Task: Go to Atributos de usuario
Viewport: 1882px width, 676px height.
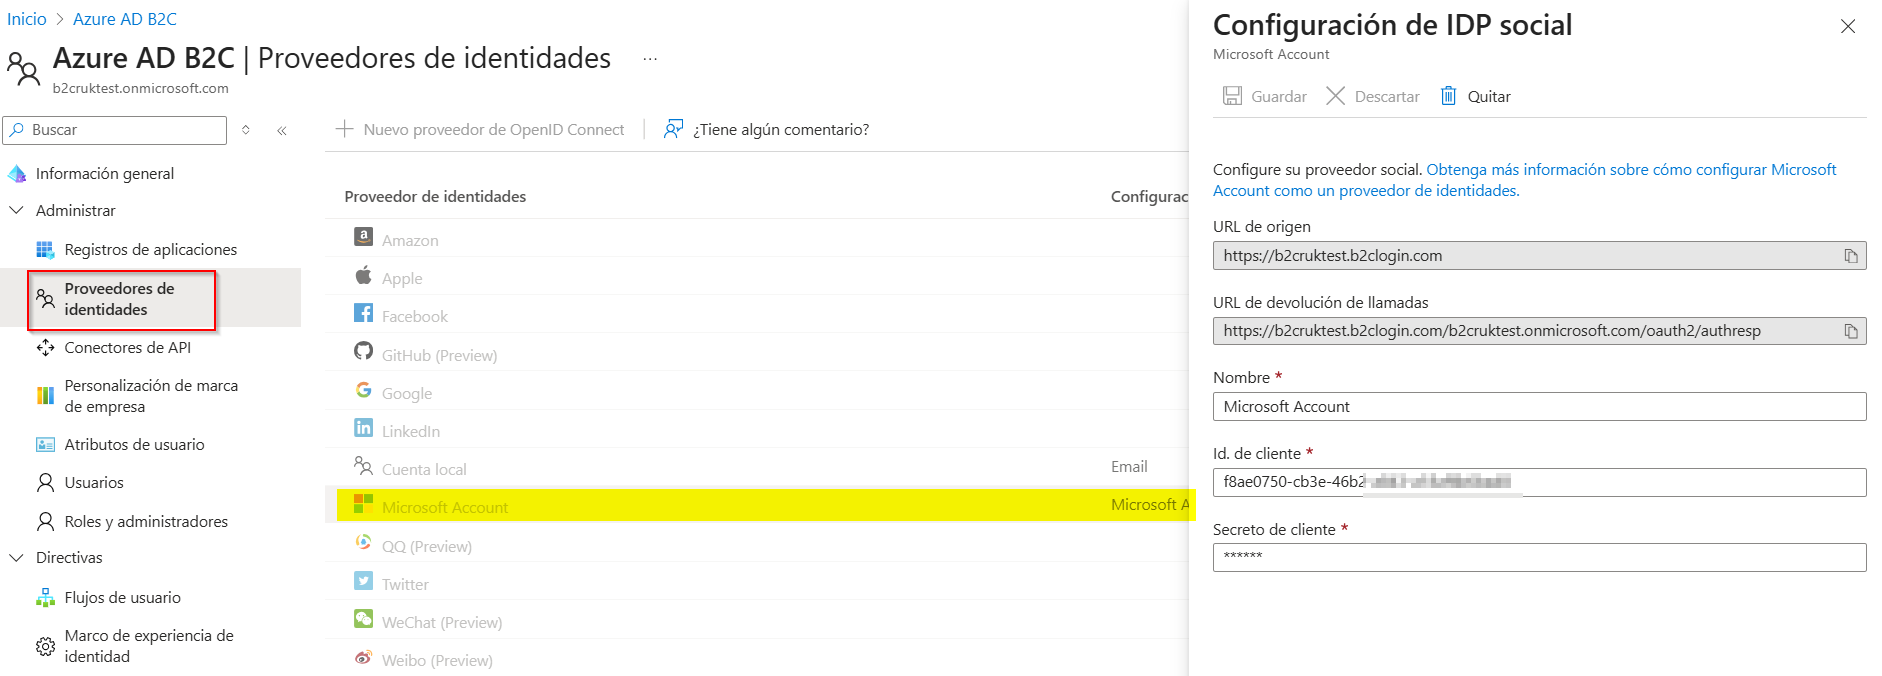Action: pyautogui.click(x=135, y=445)
